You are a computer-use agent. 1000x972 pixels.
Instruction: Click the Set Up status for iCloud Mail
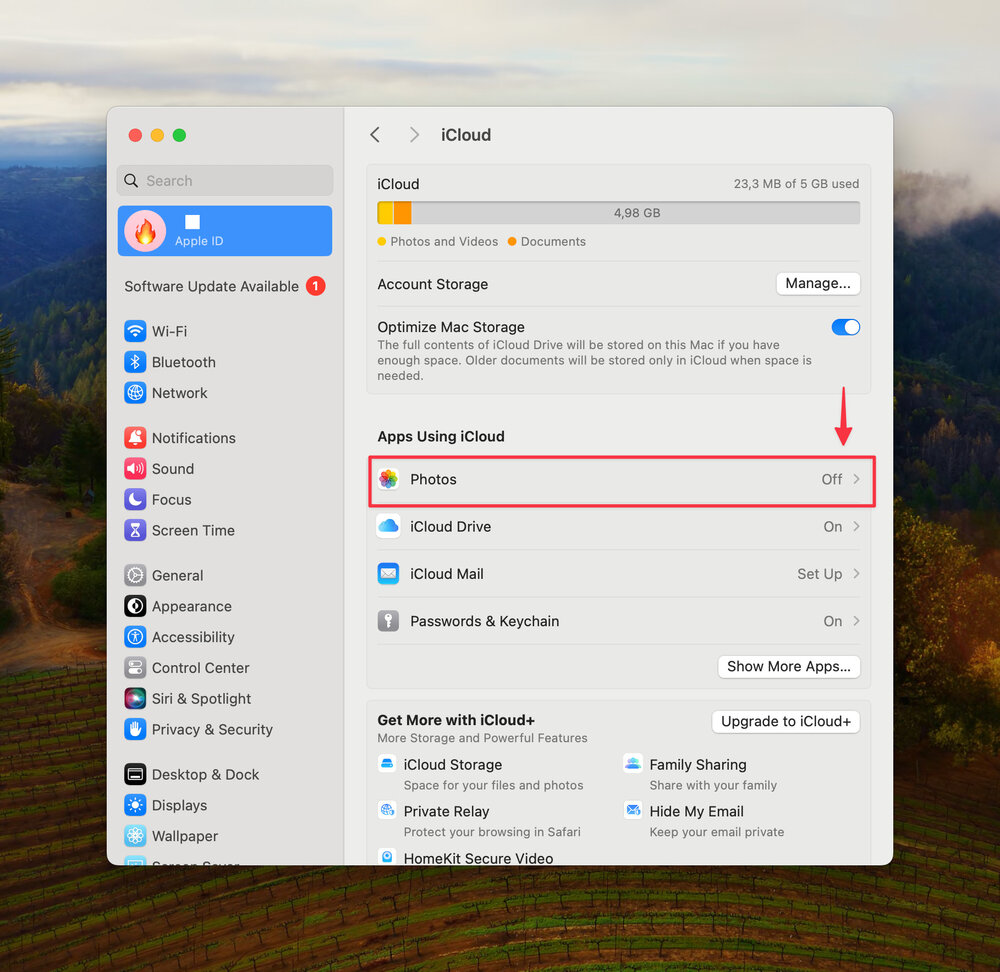[x=820, y=574]
